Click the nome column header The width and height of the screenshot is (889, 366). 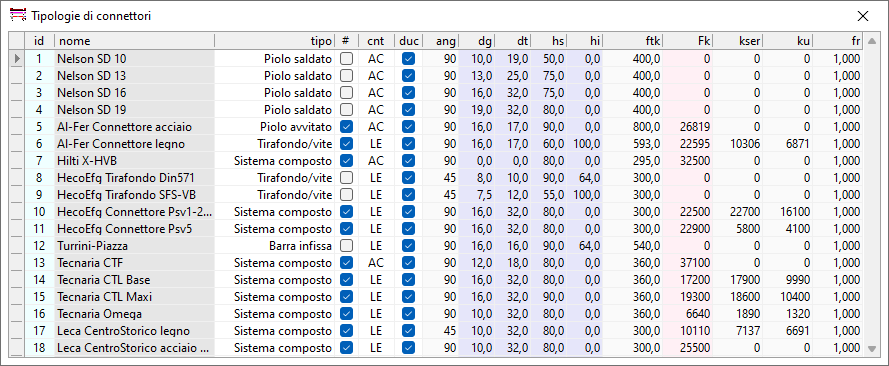tap(134, 41)
